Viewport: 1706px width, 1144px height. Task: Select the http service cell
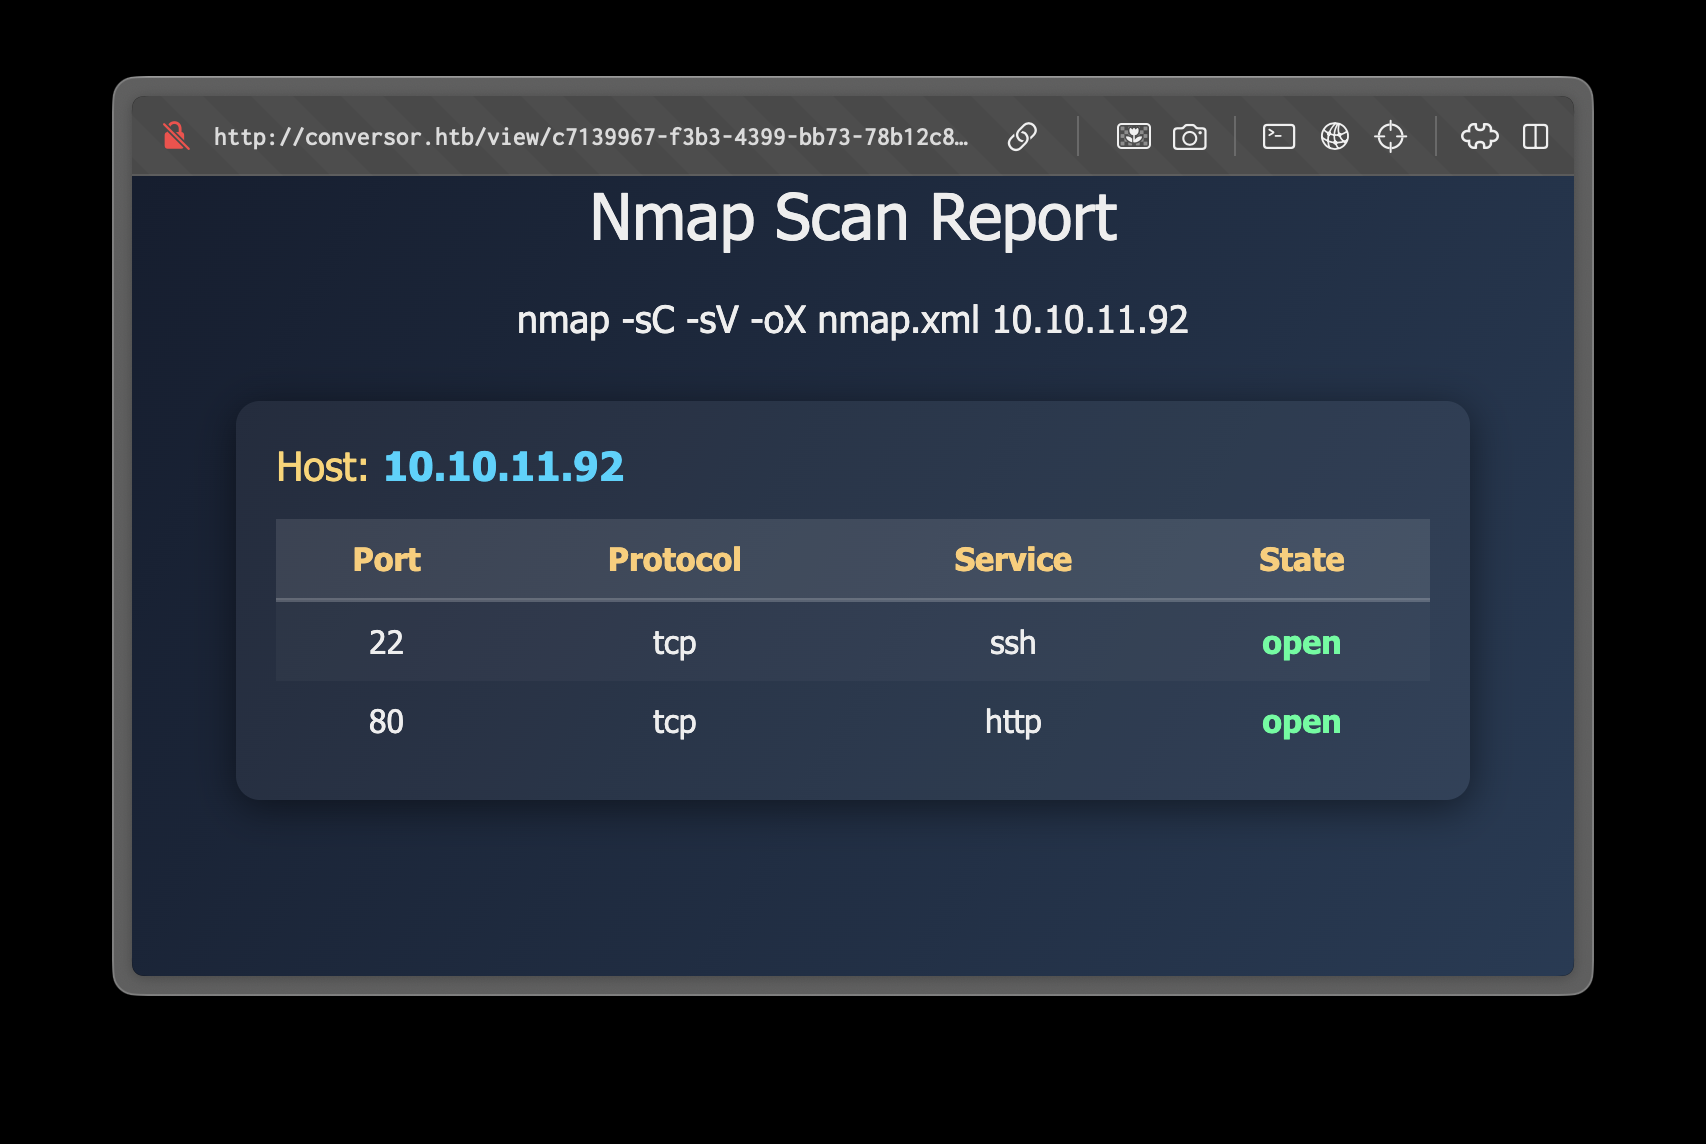point(1012,722)
